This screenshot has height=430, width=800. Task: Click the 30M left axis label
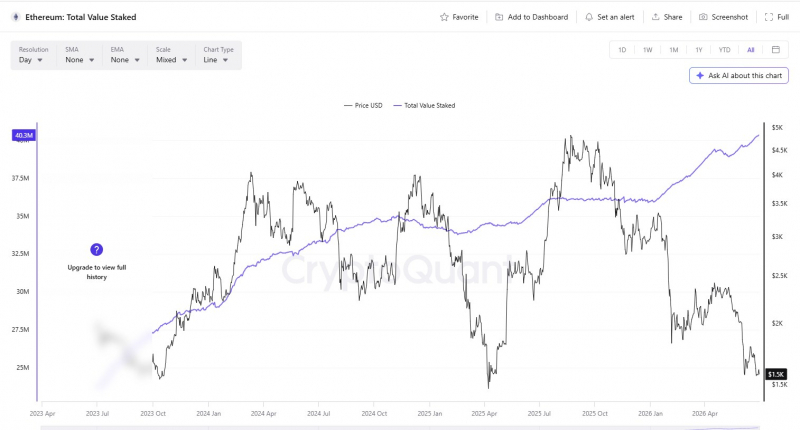pyautogui.click(x=22, y=292)
